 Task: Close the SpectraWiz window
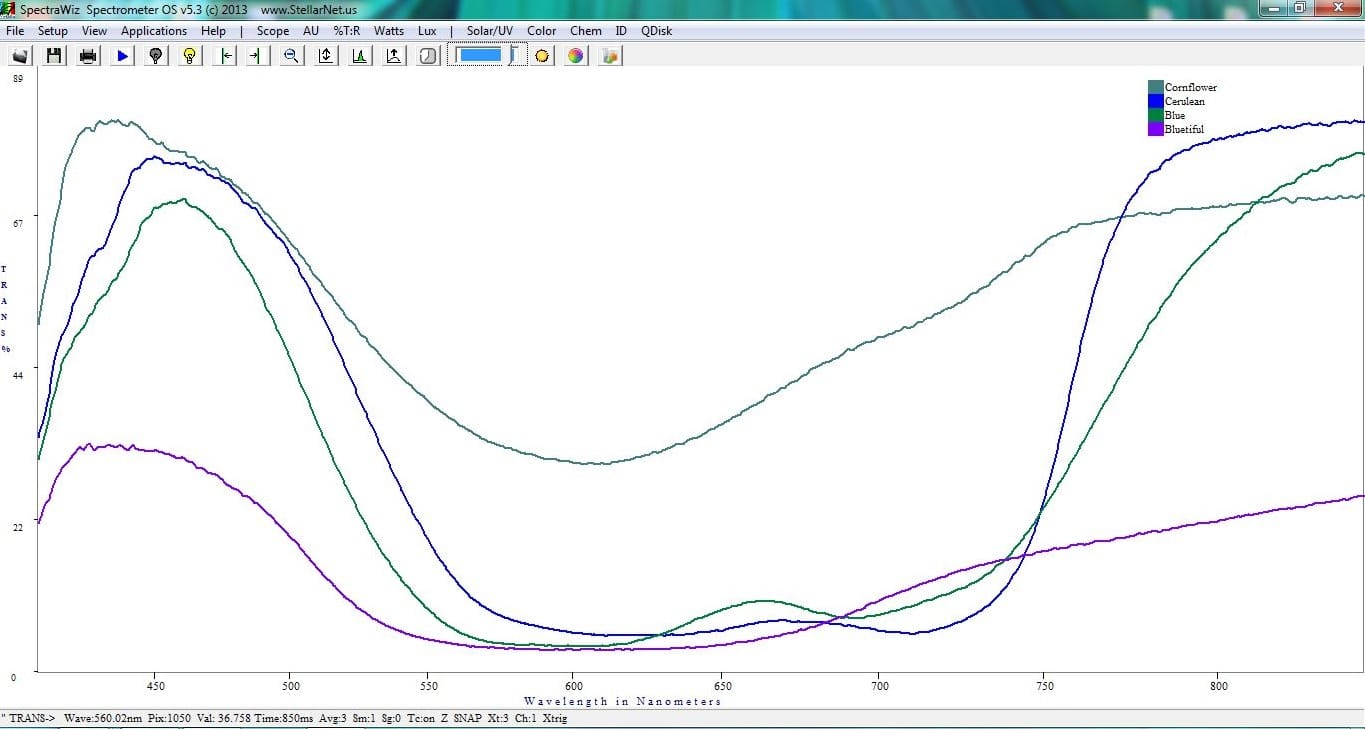[x=1336, y=8]
